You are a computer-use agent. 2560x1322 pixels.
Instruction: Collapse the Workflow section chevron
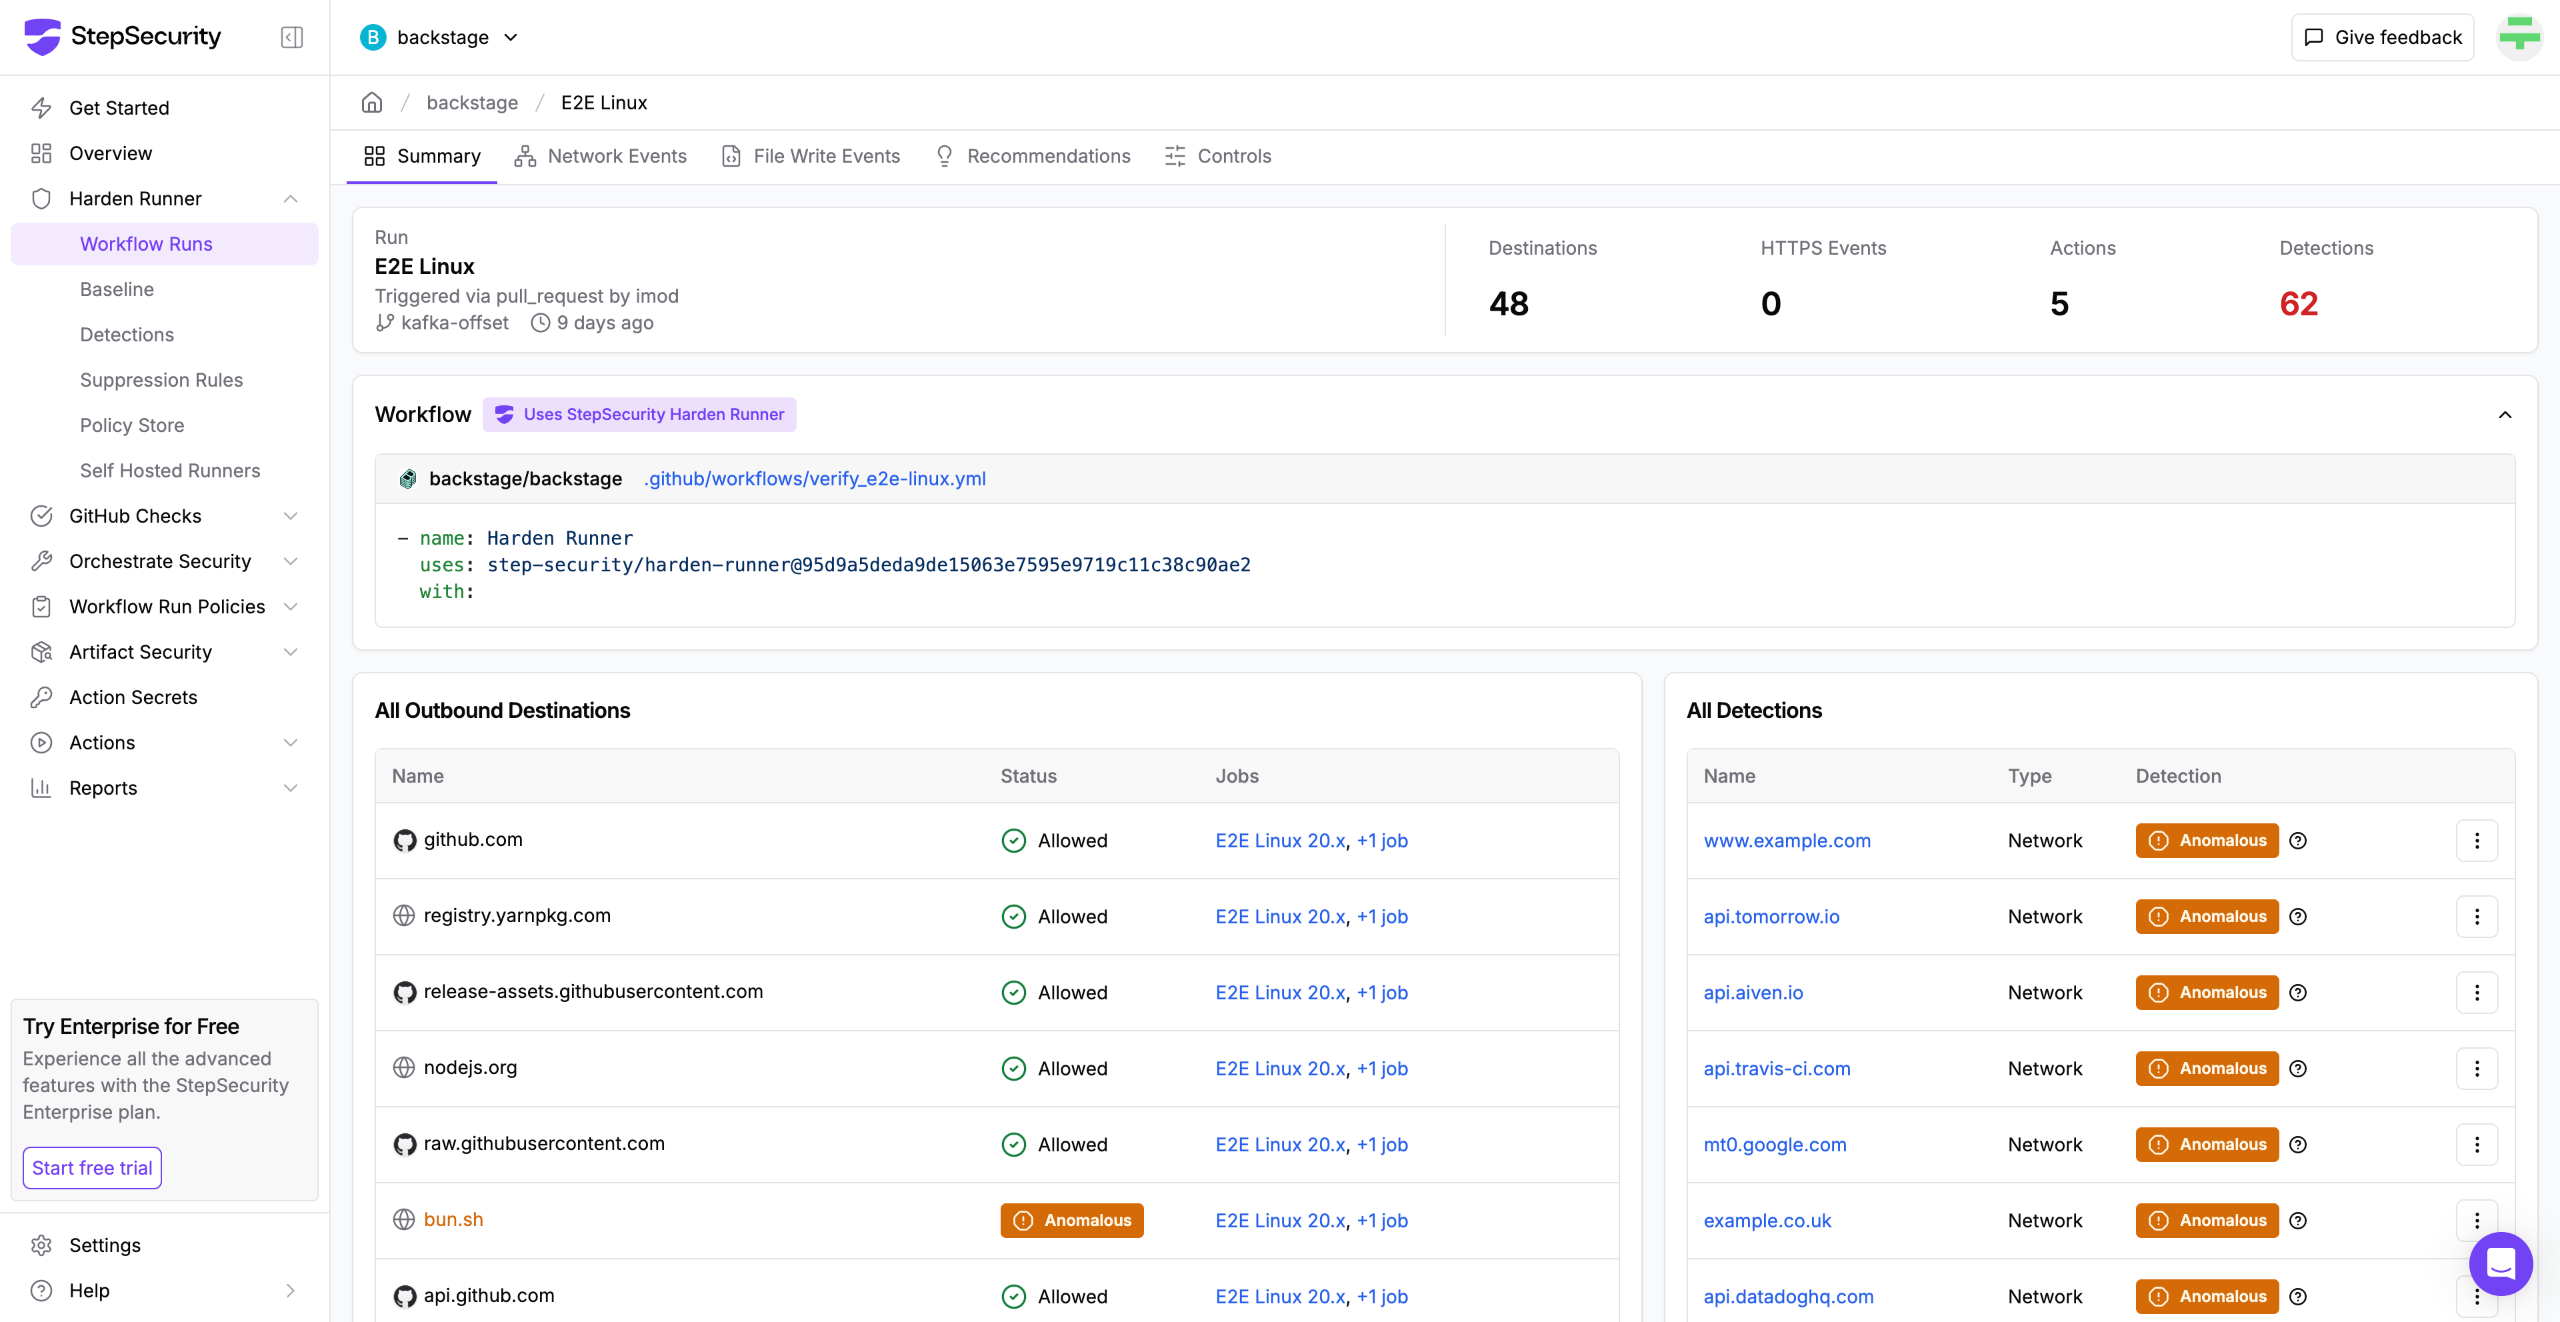tap(2505, 414)
